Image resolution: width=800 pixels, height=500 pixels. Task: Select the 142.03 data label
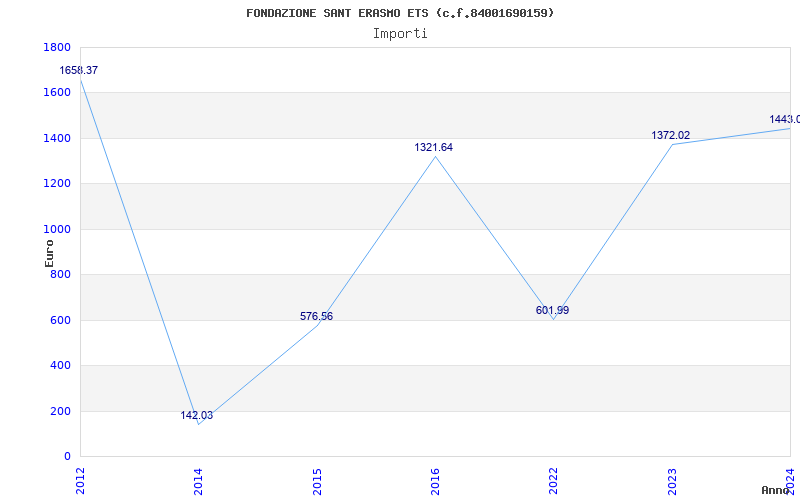pos(196,415)
